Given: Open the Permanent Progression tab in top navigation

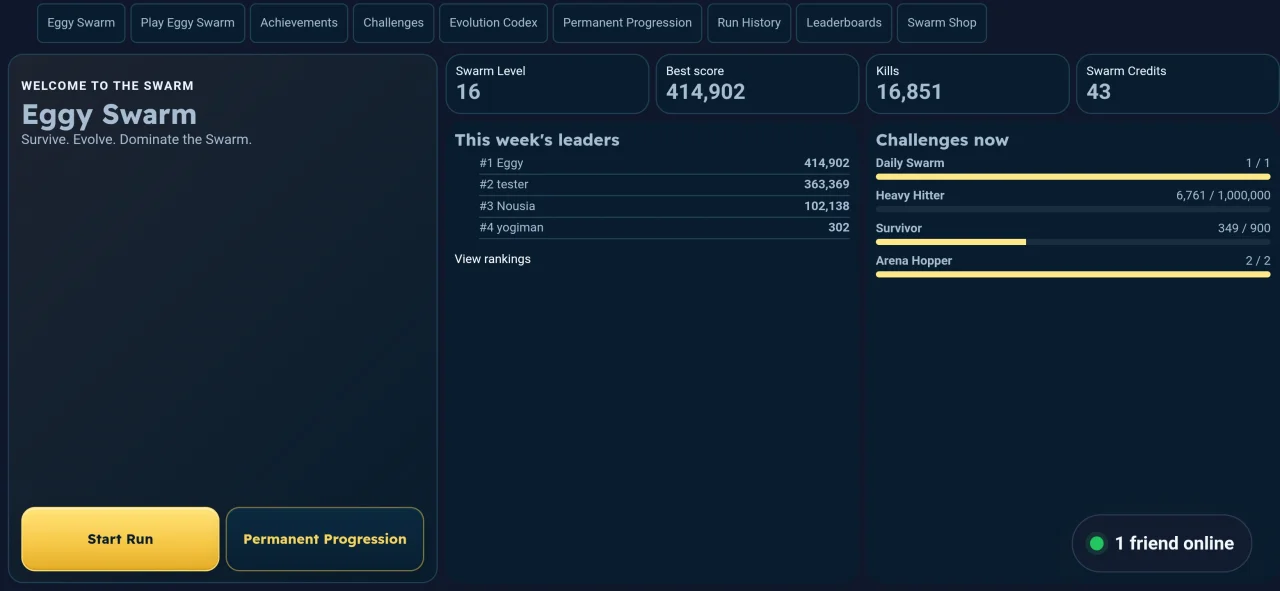Looking at the screenshot, I should (x=627, y=23).
